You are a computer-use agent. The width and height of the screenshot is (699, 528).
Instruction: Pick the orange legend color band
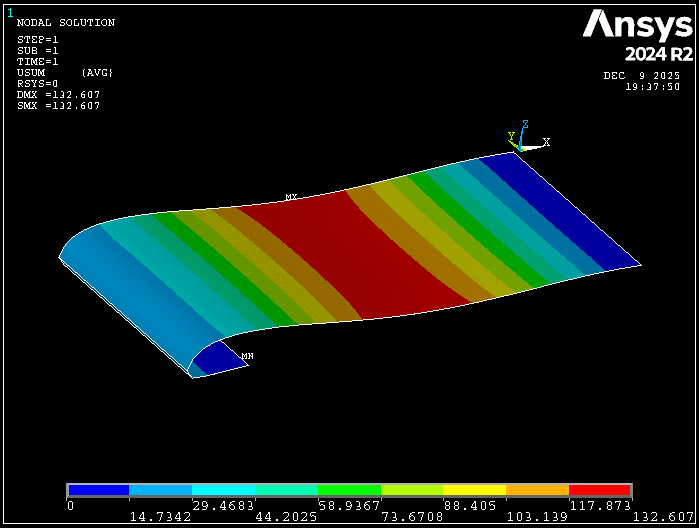click(x=538, y=490)
